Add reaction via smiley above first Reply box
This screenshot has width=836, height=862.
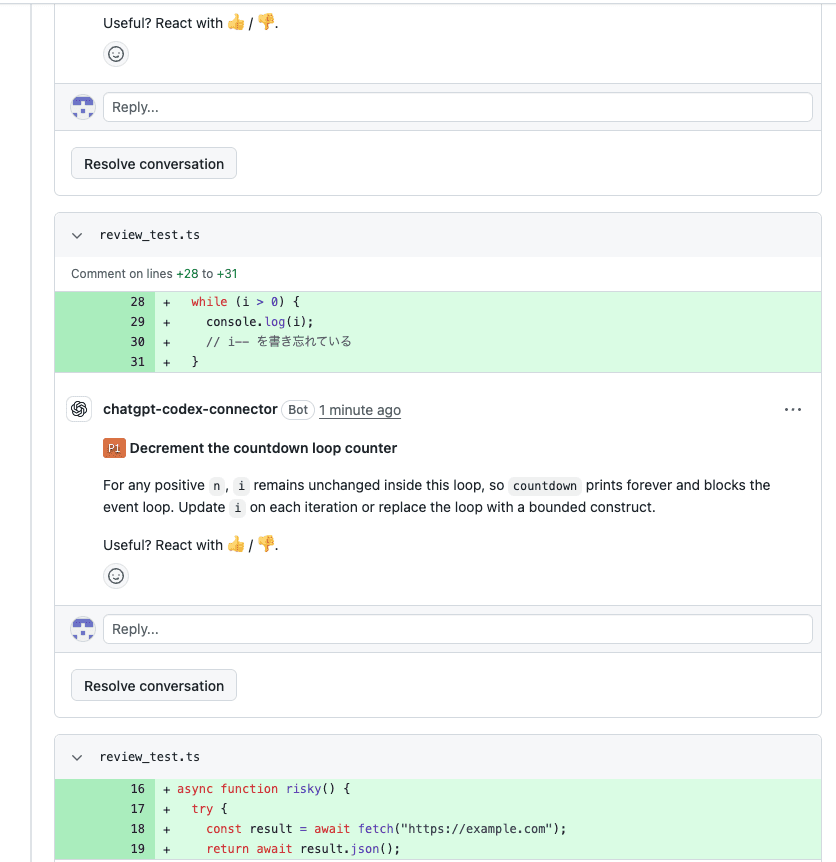point(115,54)
